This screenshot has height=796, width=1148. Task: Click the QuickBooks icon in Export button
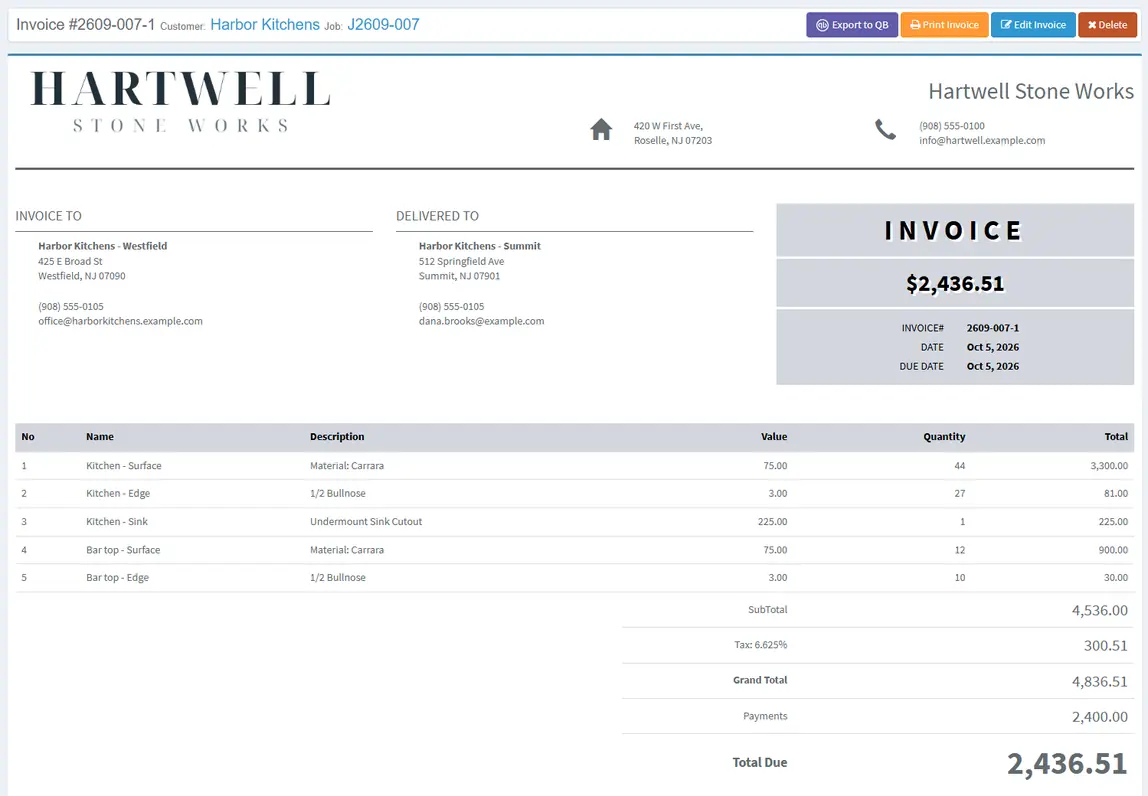tap(822, 25)
